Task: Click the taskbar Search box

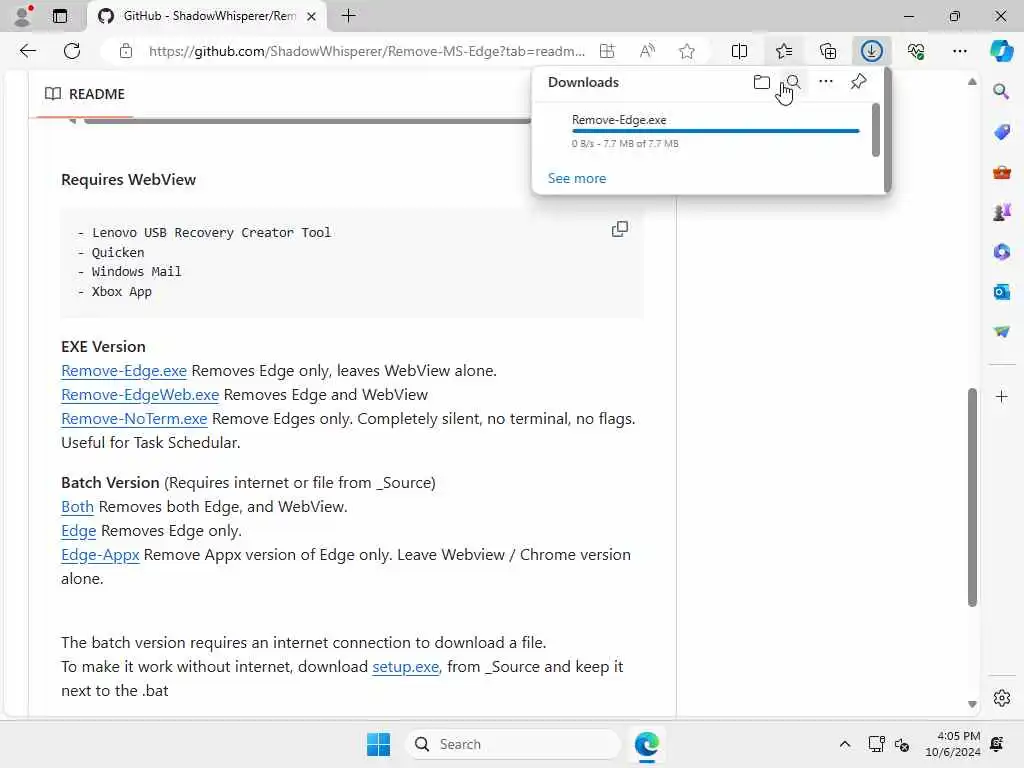Action: (x=513, y=744)
